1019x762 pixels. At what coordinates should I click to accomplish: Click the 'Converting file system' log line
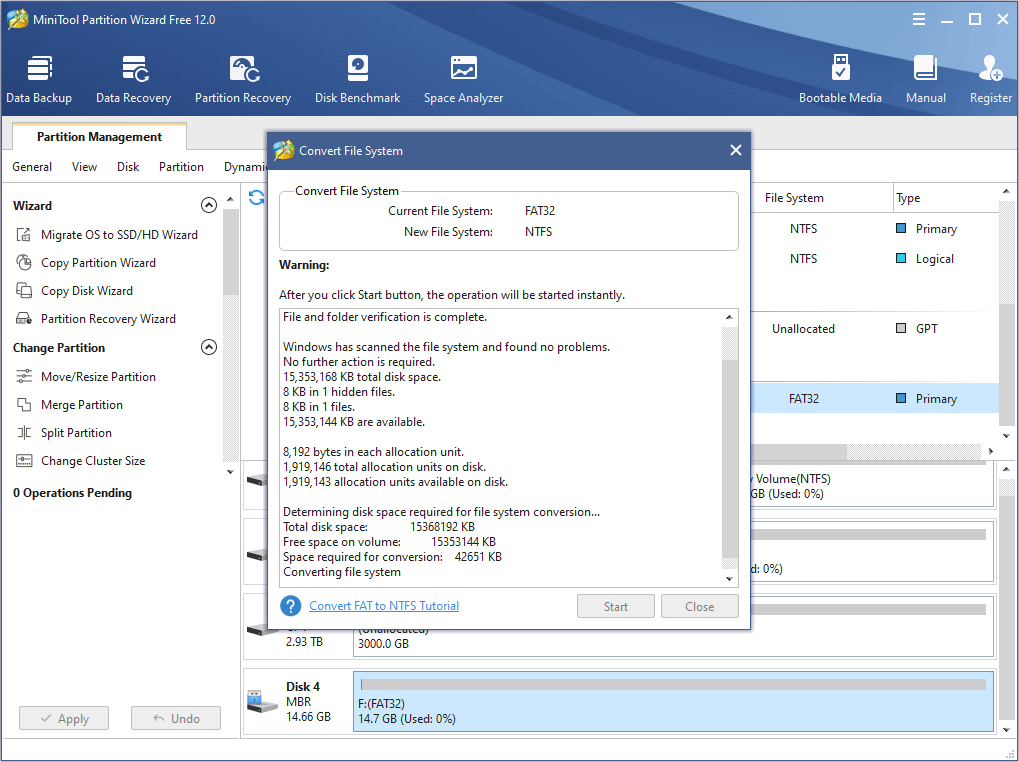coord(342,572)
